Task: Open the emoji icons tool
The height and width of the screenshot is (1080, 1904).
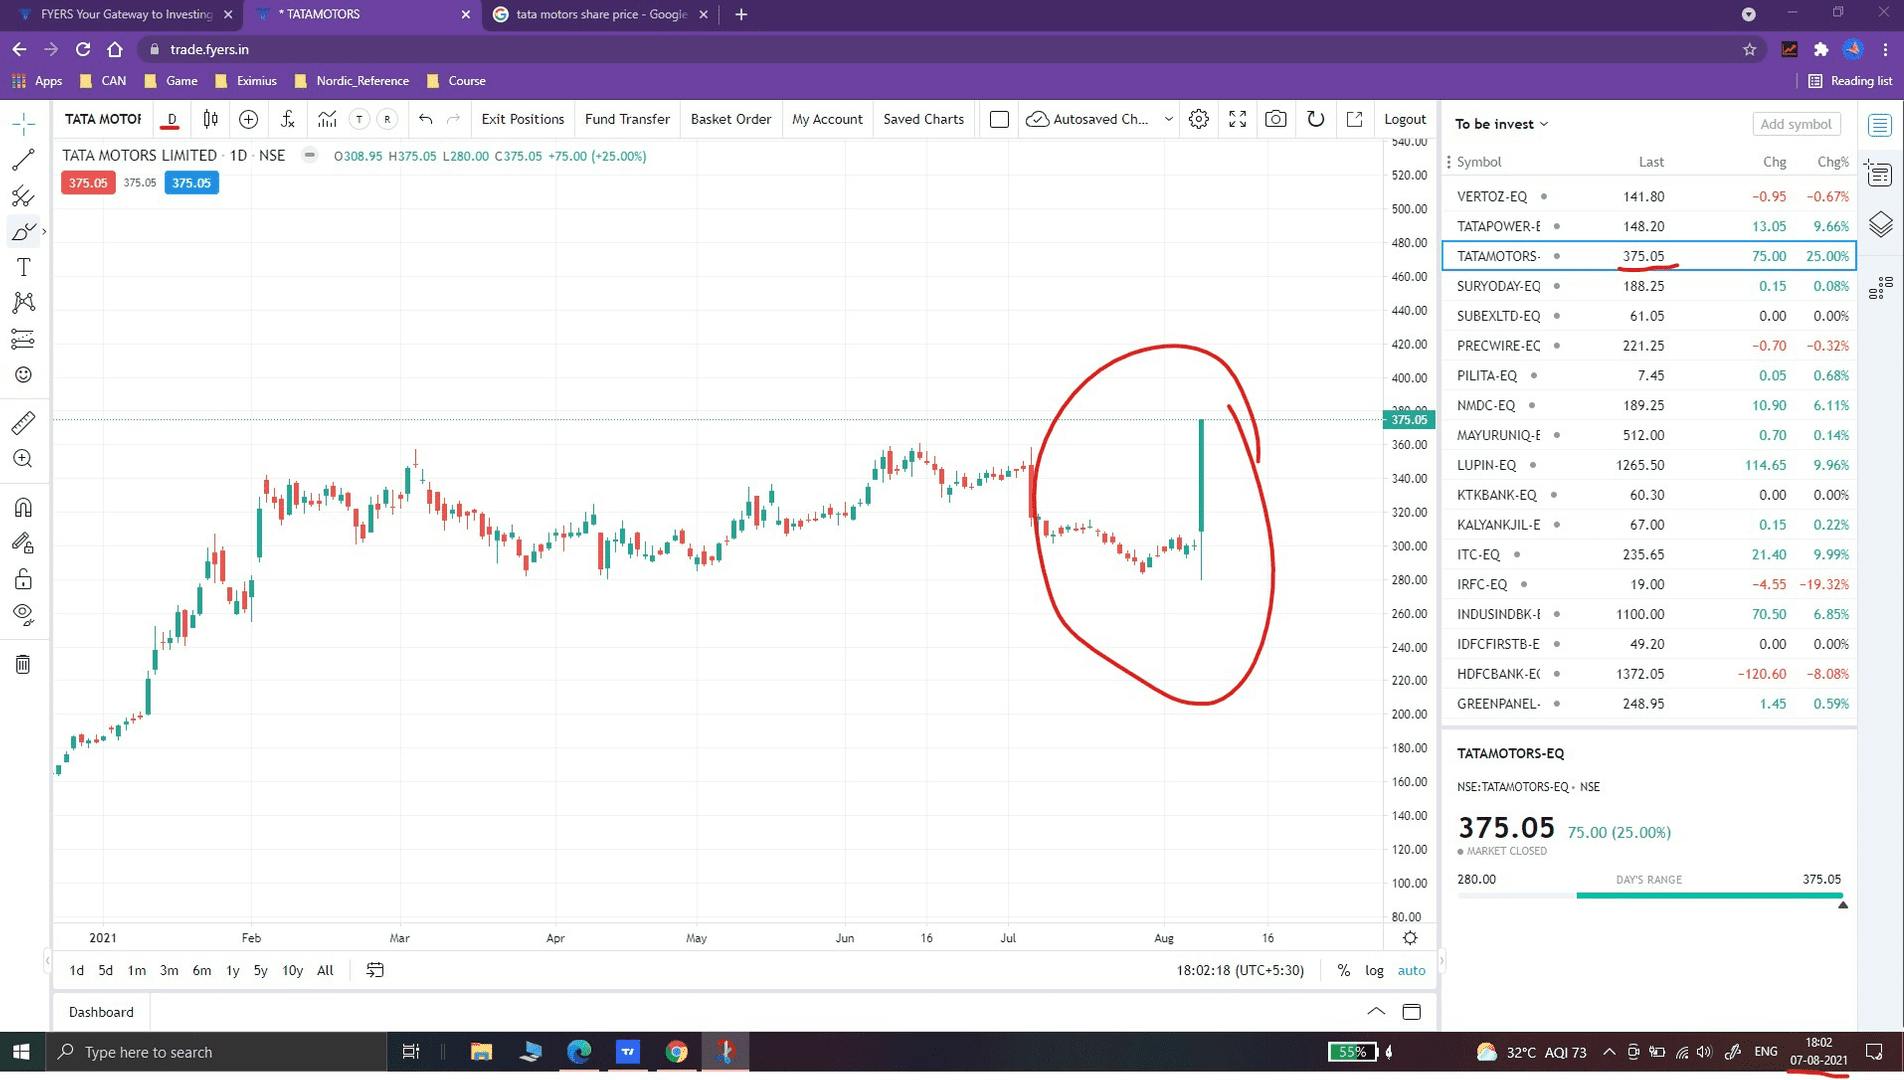Action: click(x=23, y=375)
